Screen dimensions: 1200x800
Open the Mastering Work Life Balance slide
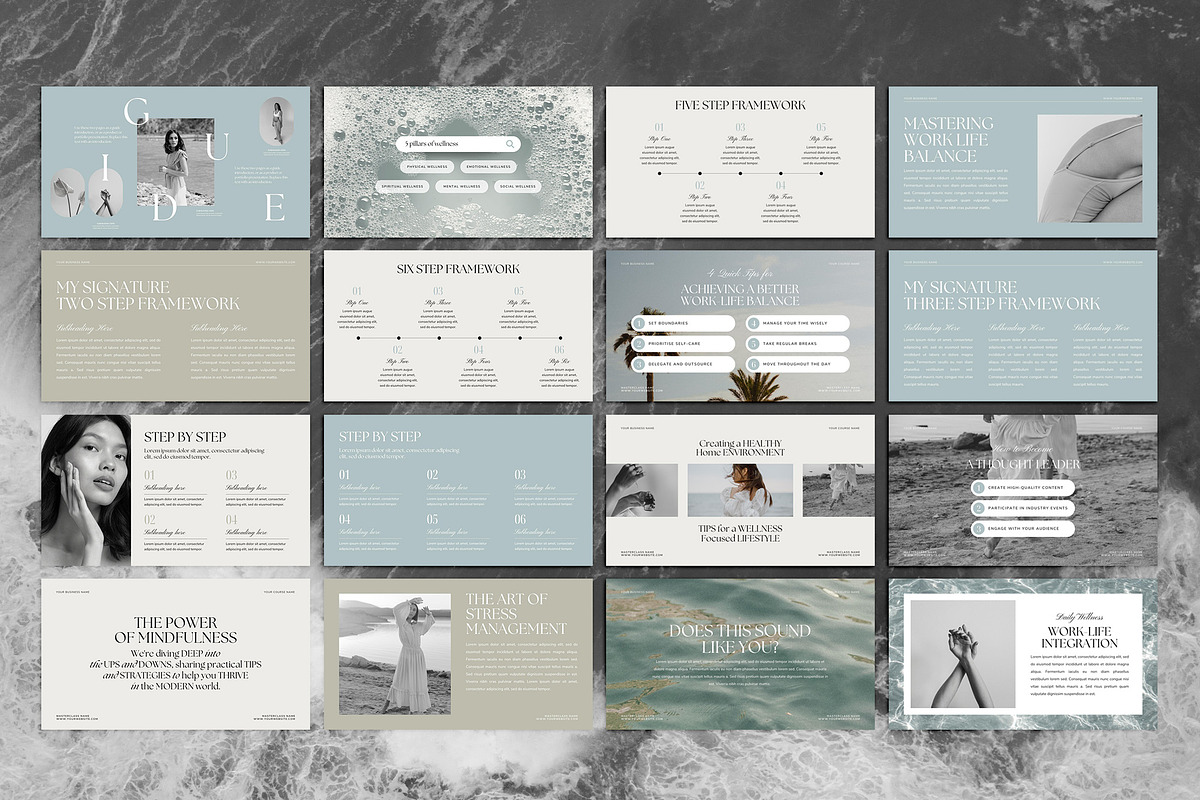(1023, 162)
